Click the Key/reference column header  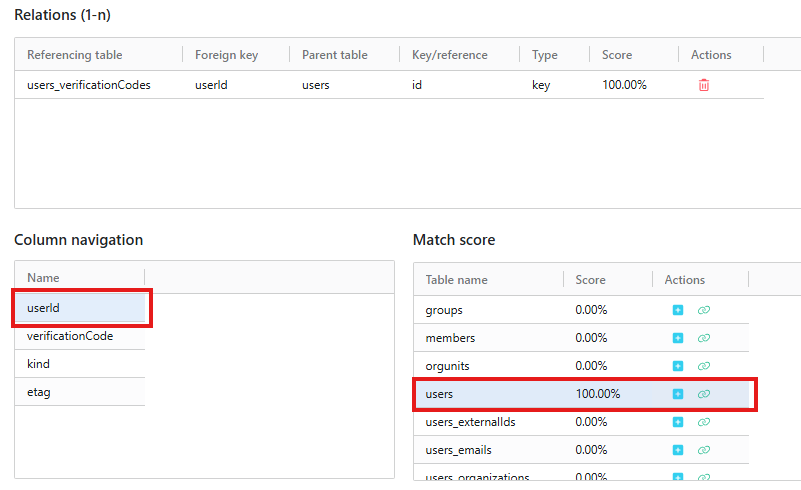450,55
